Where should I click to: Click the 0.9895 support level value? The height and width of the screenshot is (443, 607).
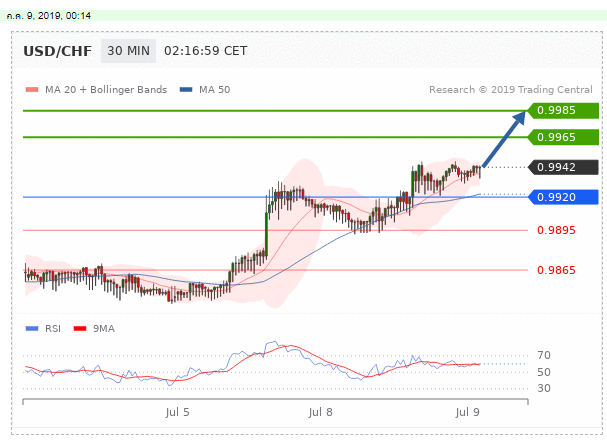(556, 230)
